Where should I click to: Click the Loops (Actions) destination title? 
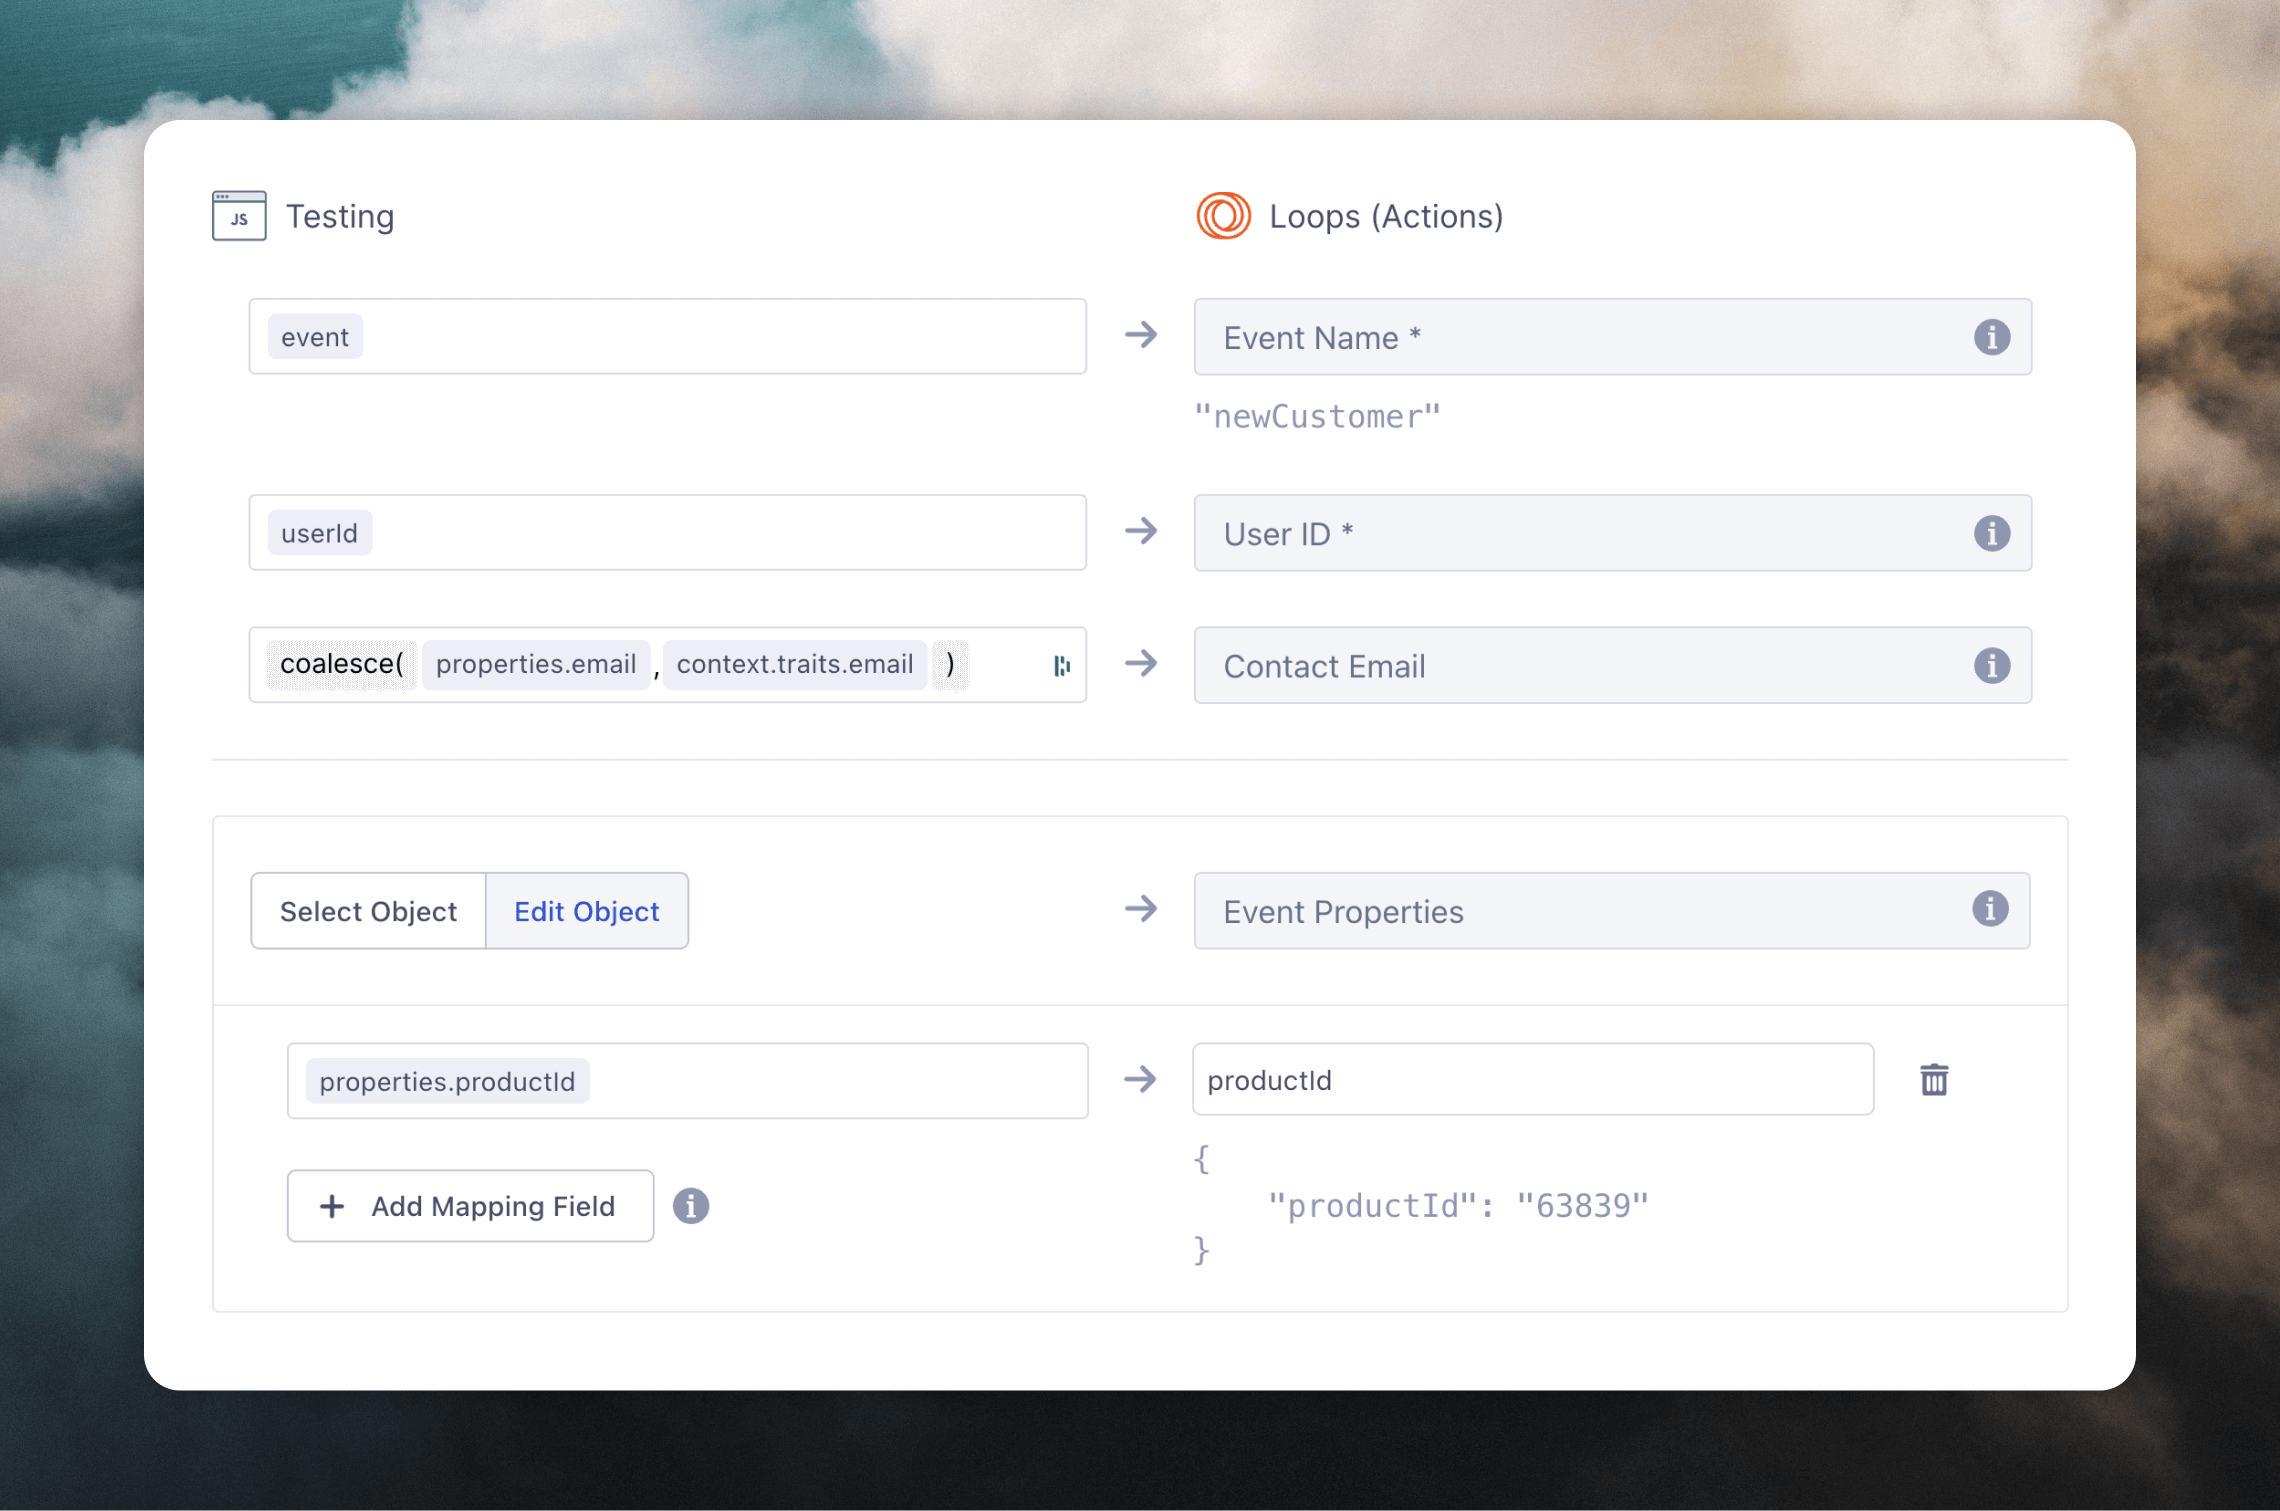(x=1386, y=216)
